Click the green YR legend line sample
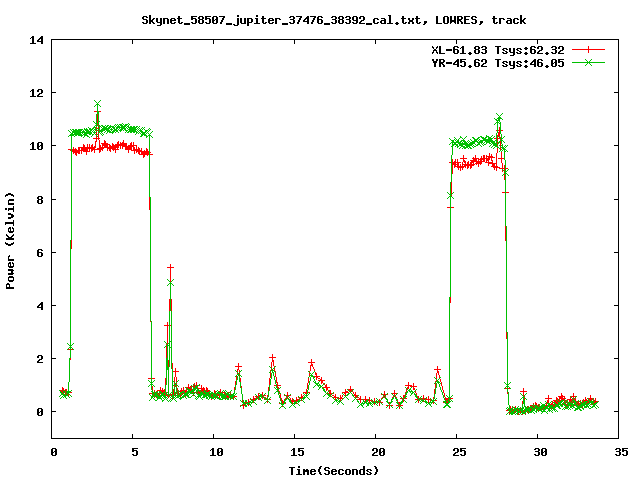Screen dimensions: 640x480 click(588, 62)
